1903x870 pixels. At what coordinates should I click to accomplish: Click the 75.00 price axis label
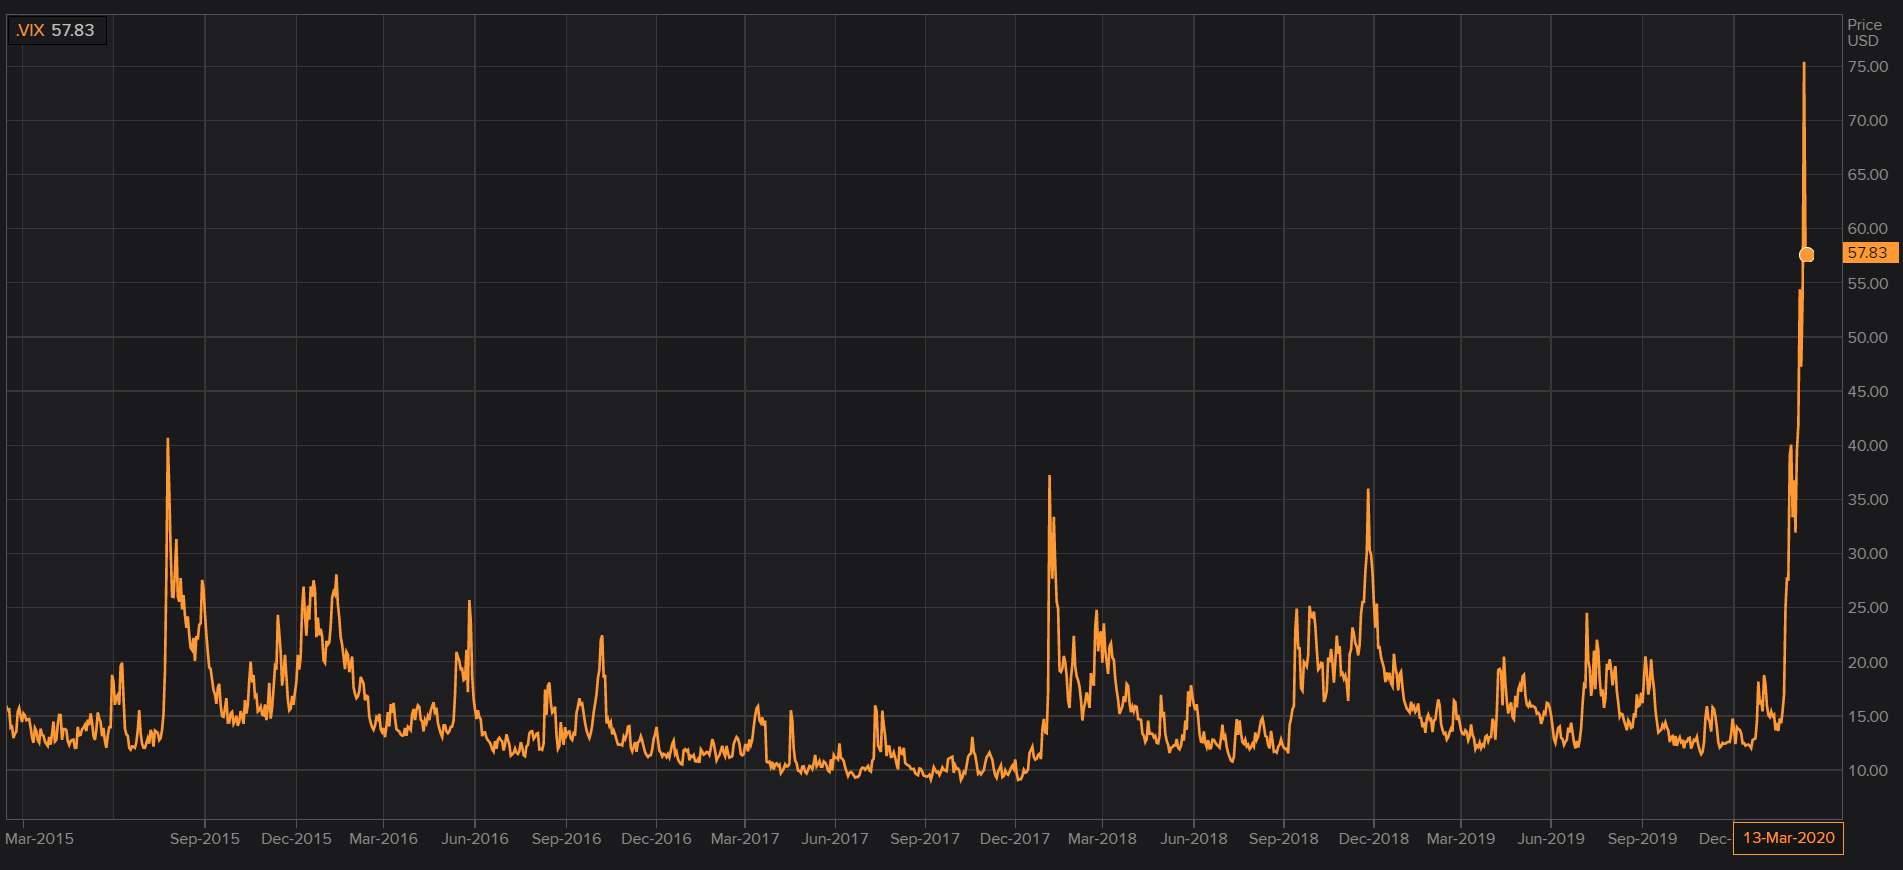(1867, 67)
